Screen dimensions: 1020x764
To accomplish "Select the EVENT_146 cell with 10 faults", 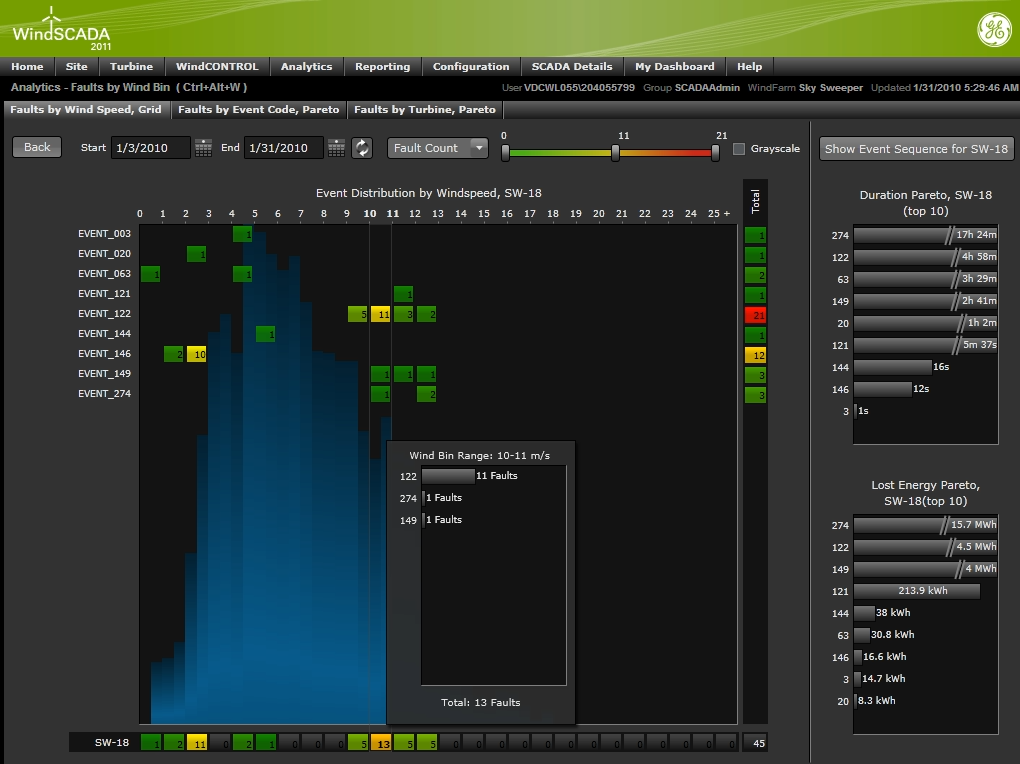I will (196, 354).
